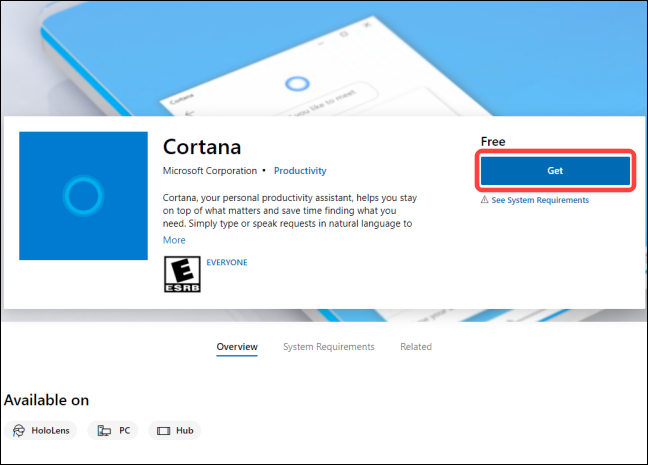648x465 pixels.
Task: Click the EVERYONE rating link
Action: [229, 262]
